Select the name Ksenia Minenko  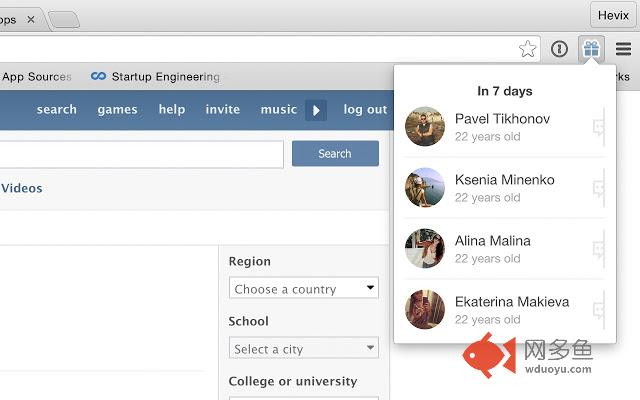[x=504, y=180]
